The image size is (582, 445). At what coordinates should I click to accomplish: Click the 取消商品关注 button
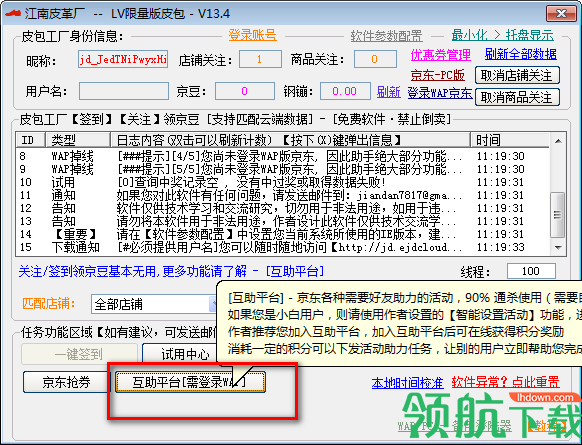[x=517, y=97]
